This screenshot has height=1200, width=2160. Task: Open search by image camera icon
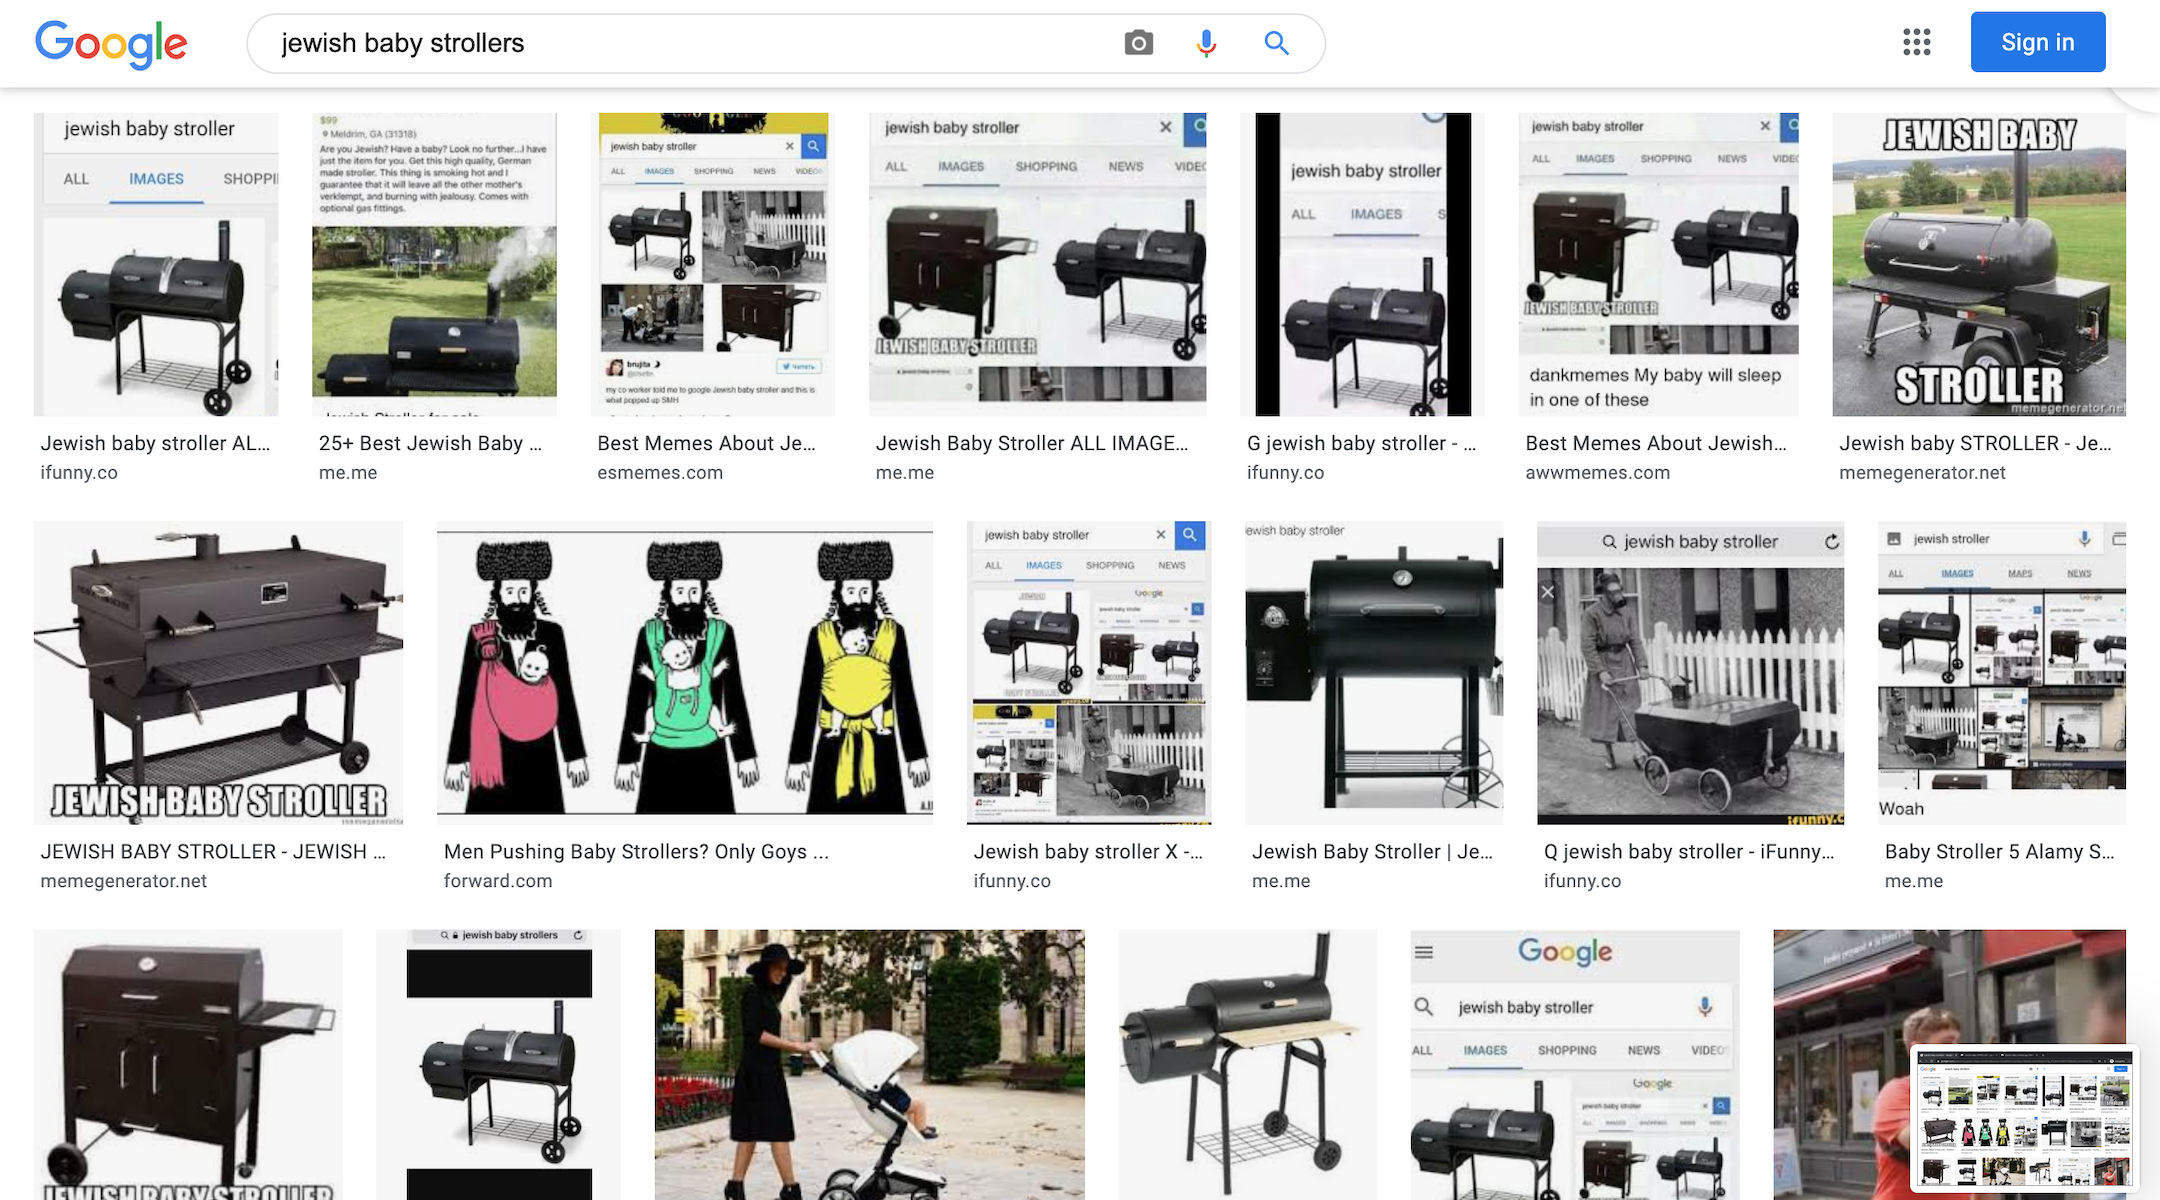[1138, 43]
